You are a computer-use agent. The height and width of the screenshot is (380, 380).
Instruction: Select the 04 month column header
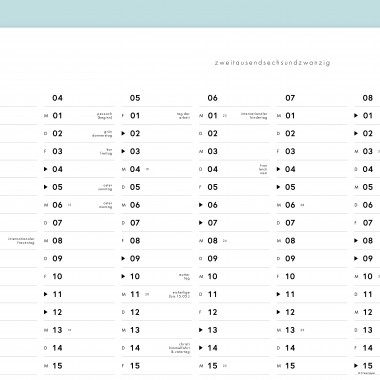click(57, 98)
